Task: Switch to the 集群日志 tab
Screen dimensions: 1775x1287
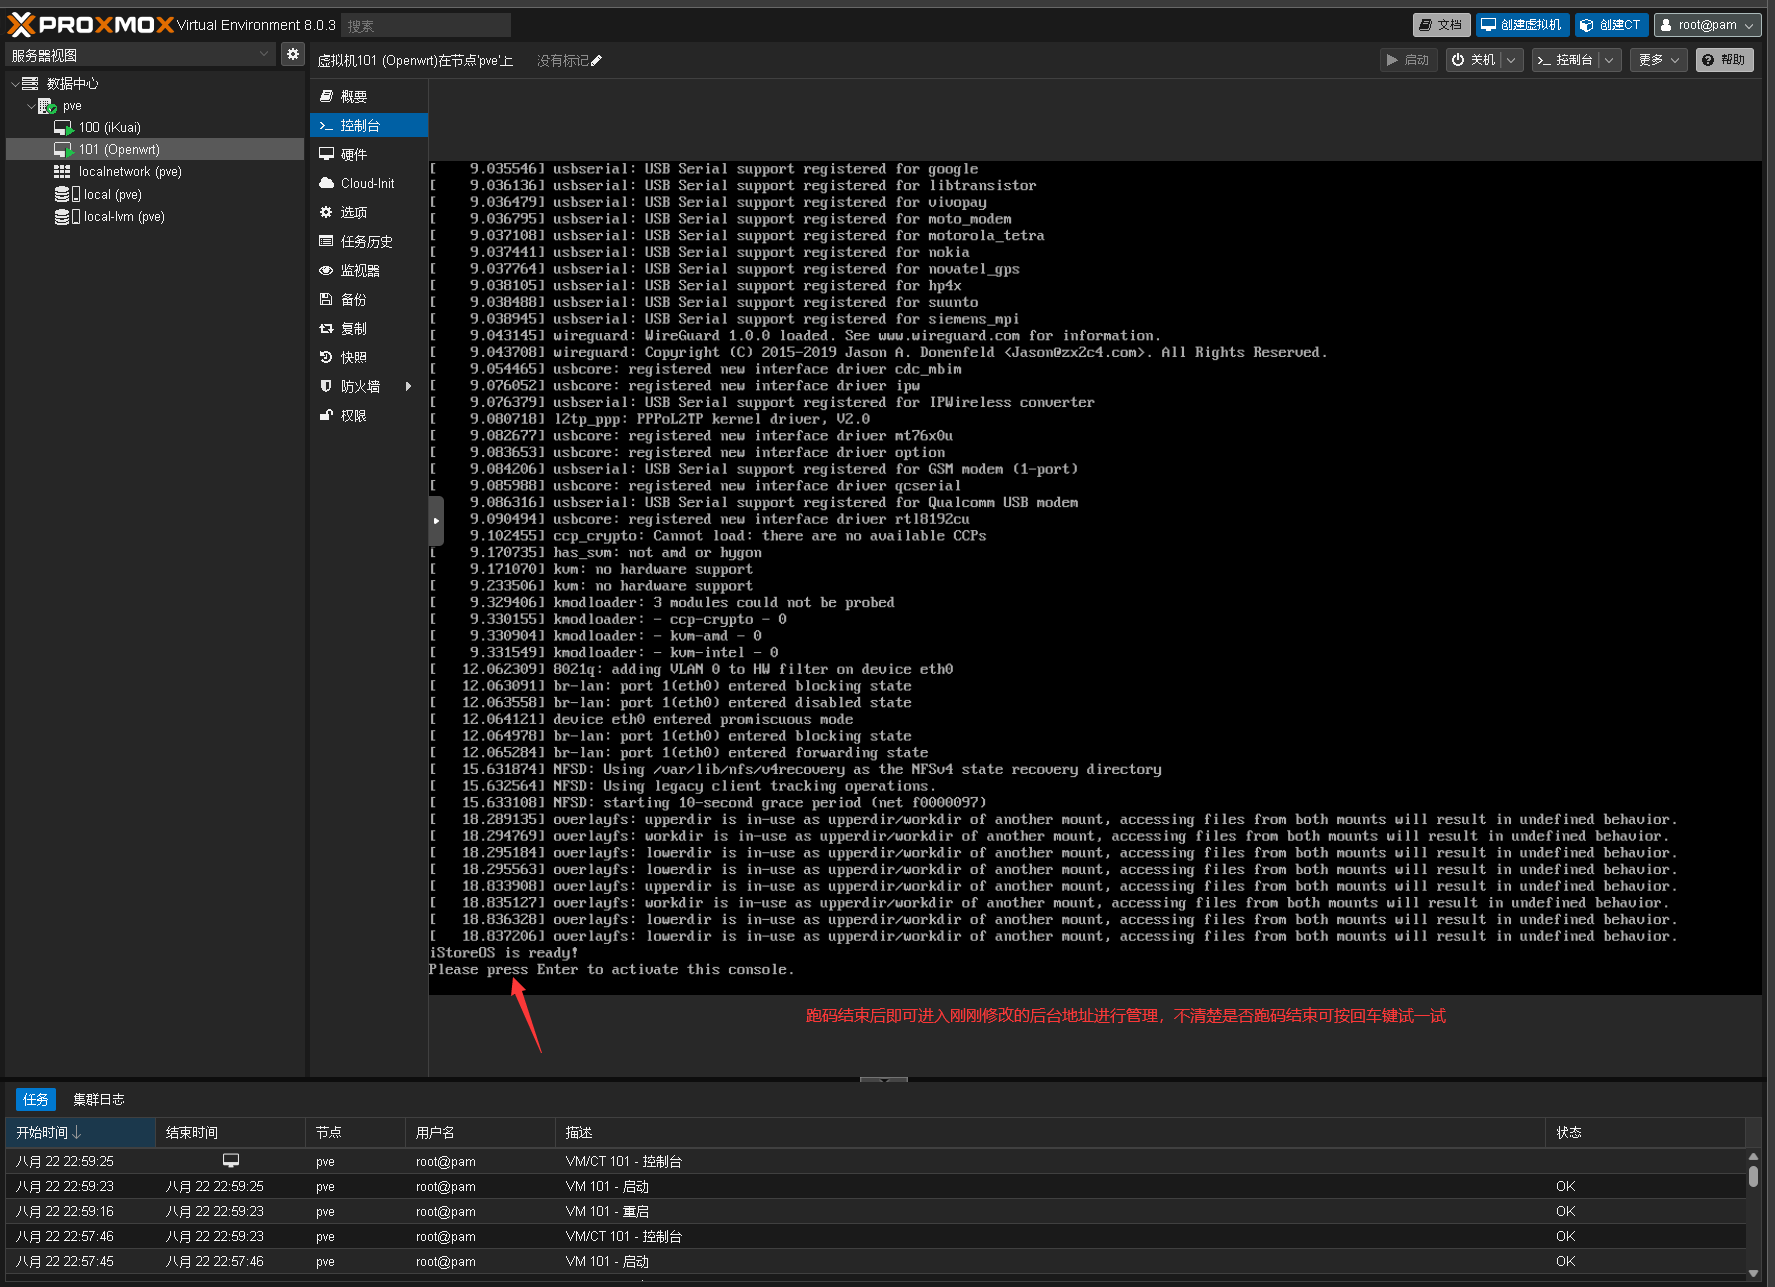Action: [x=98, y=1099]
